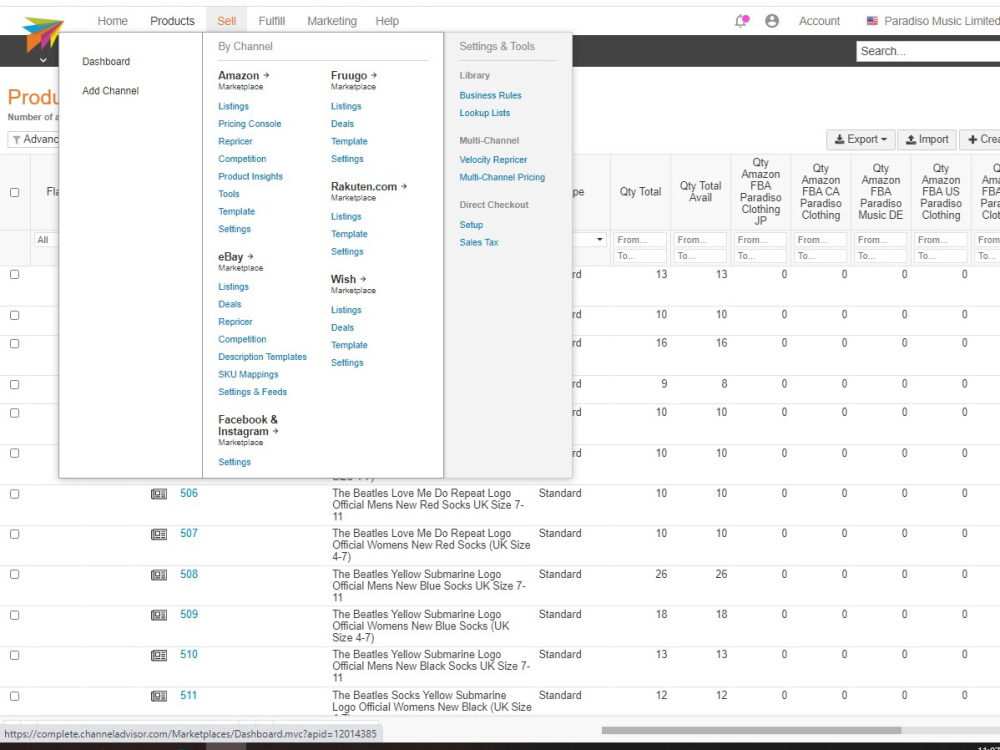Open the Products menu

172,21
